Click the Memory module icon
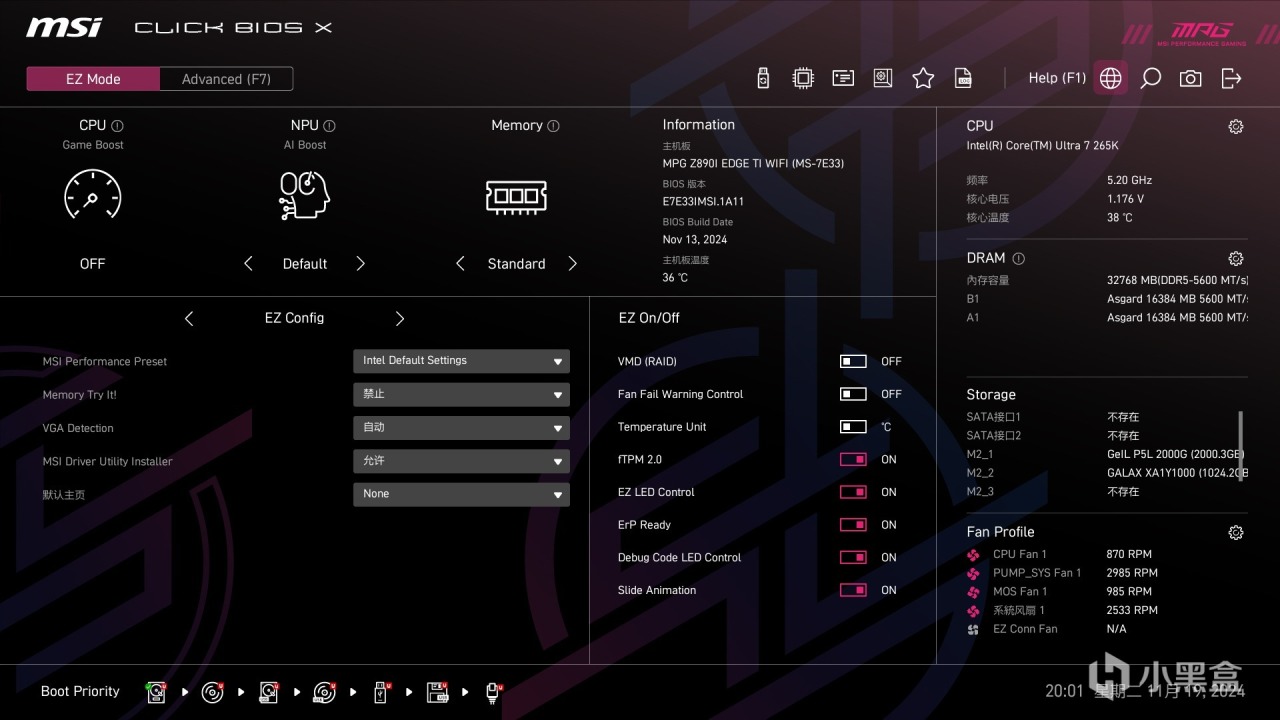 click(516, 196)
